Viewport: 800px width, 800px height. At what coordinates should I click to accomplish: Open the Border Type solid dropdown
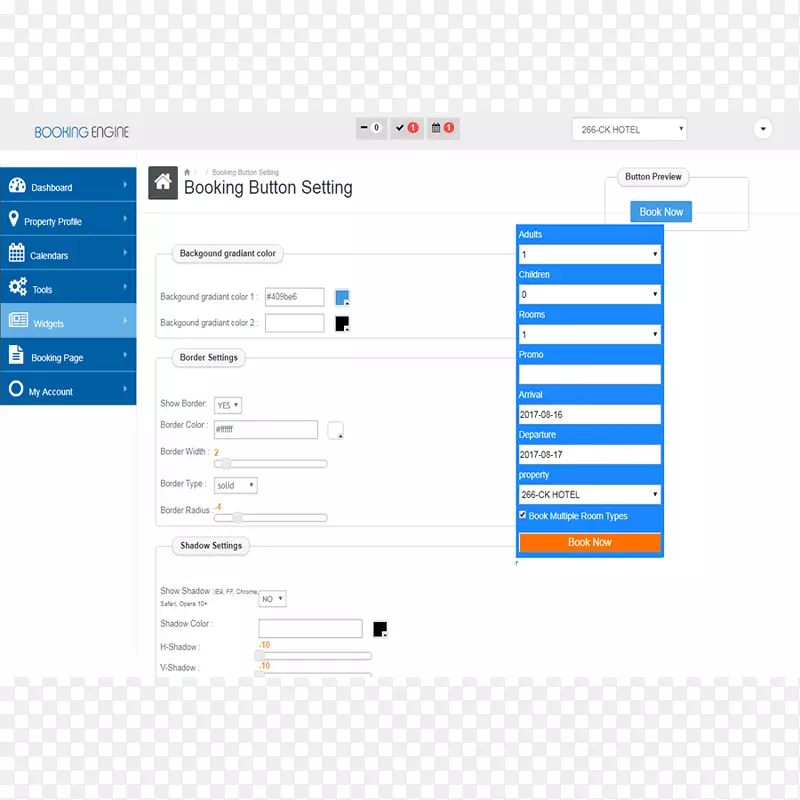coord(236,485)
